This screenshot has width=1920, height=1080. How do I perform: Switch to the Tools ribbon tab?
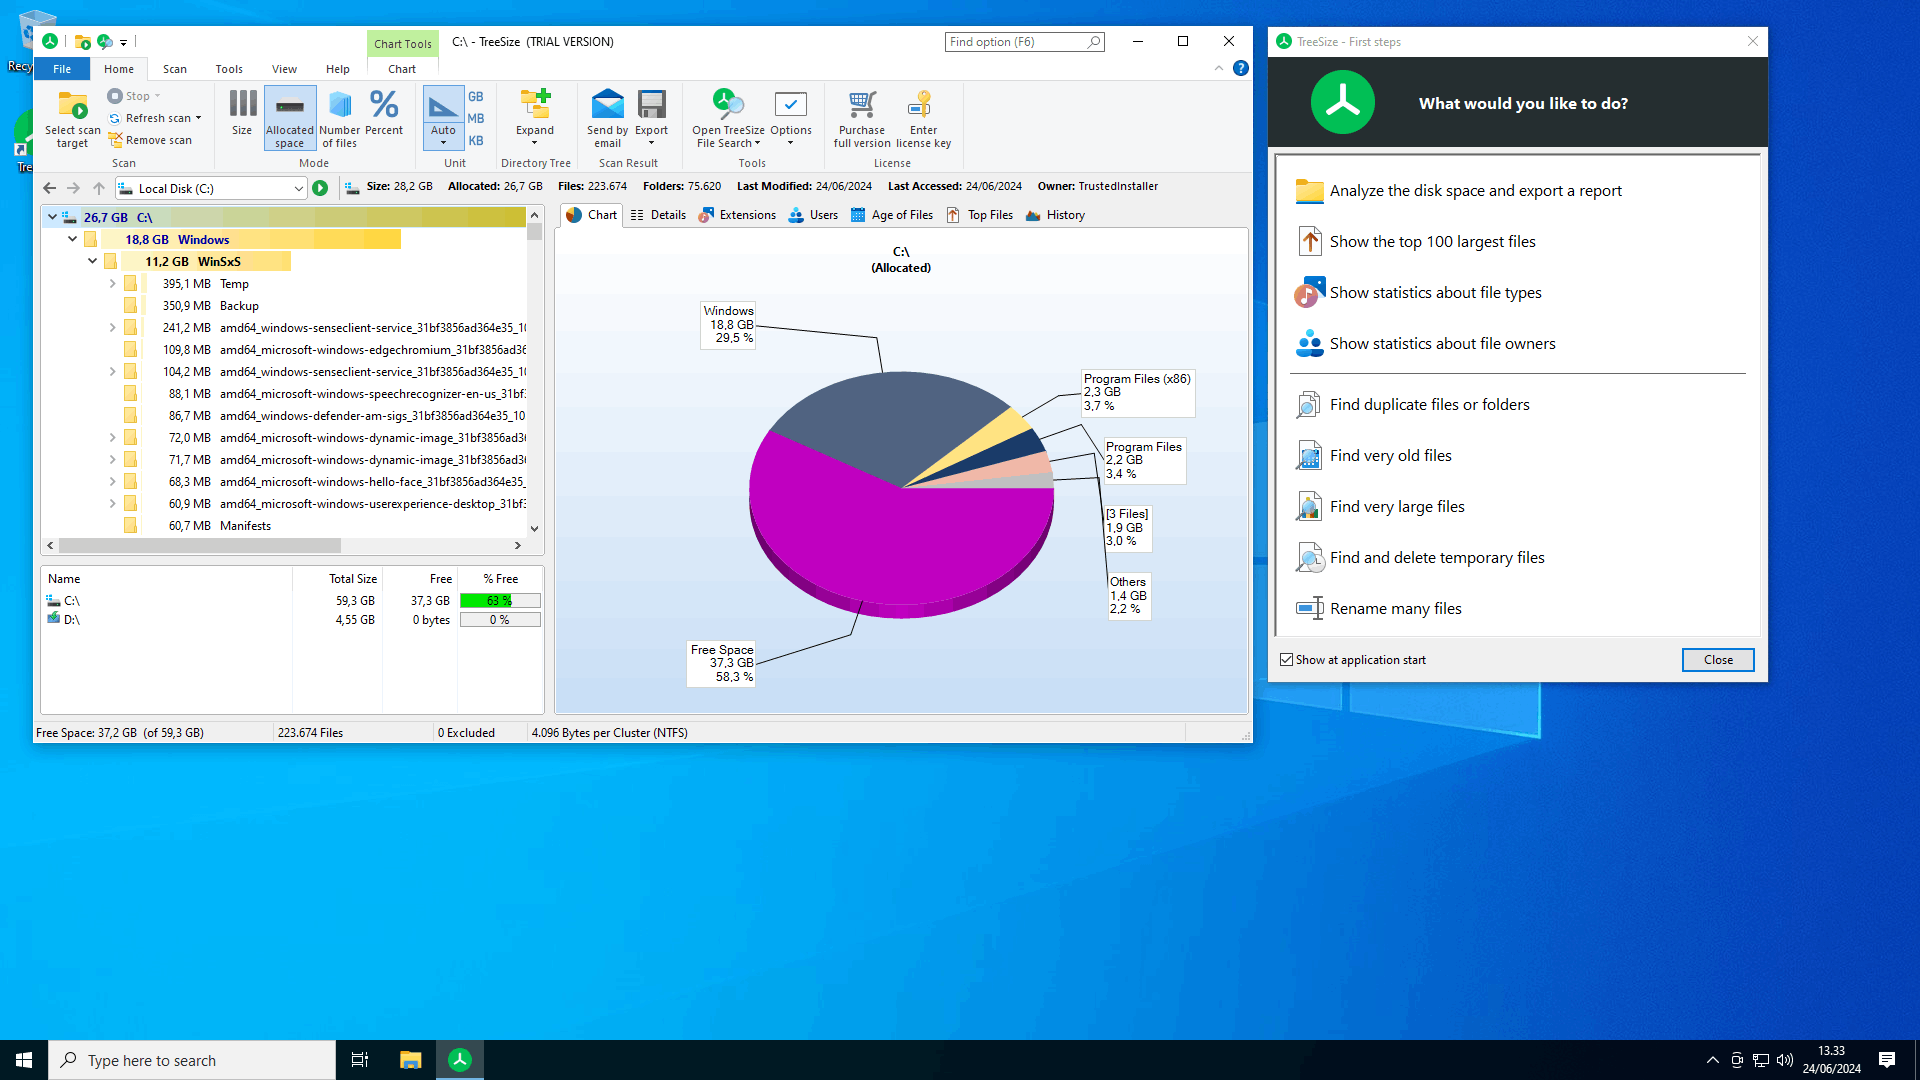229,69
